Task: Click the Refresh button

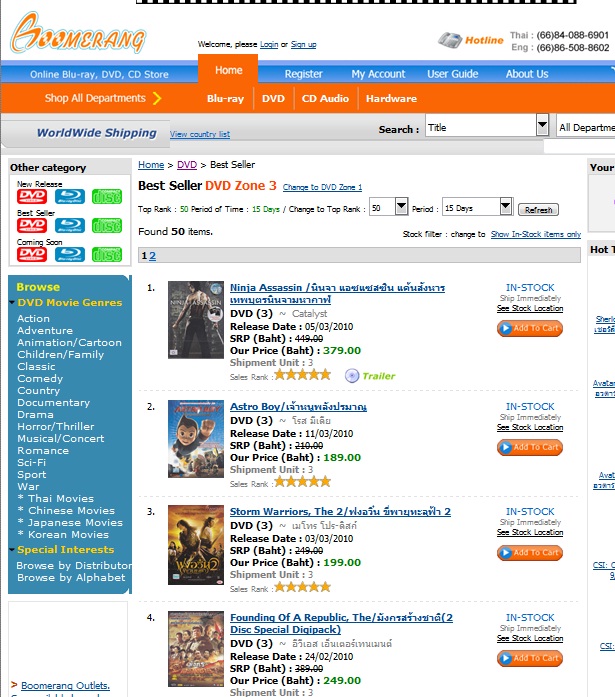Action: tap(538, 209)
